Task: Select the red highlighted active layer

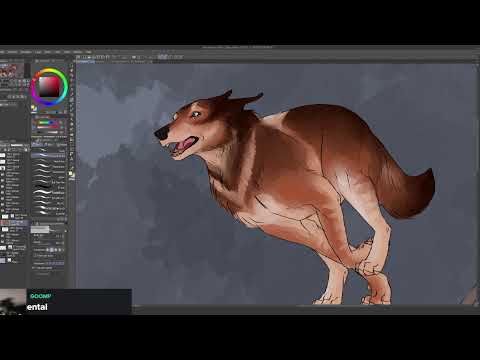Action: pos(15,222)
